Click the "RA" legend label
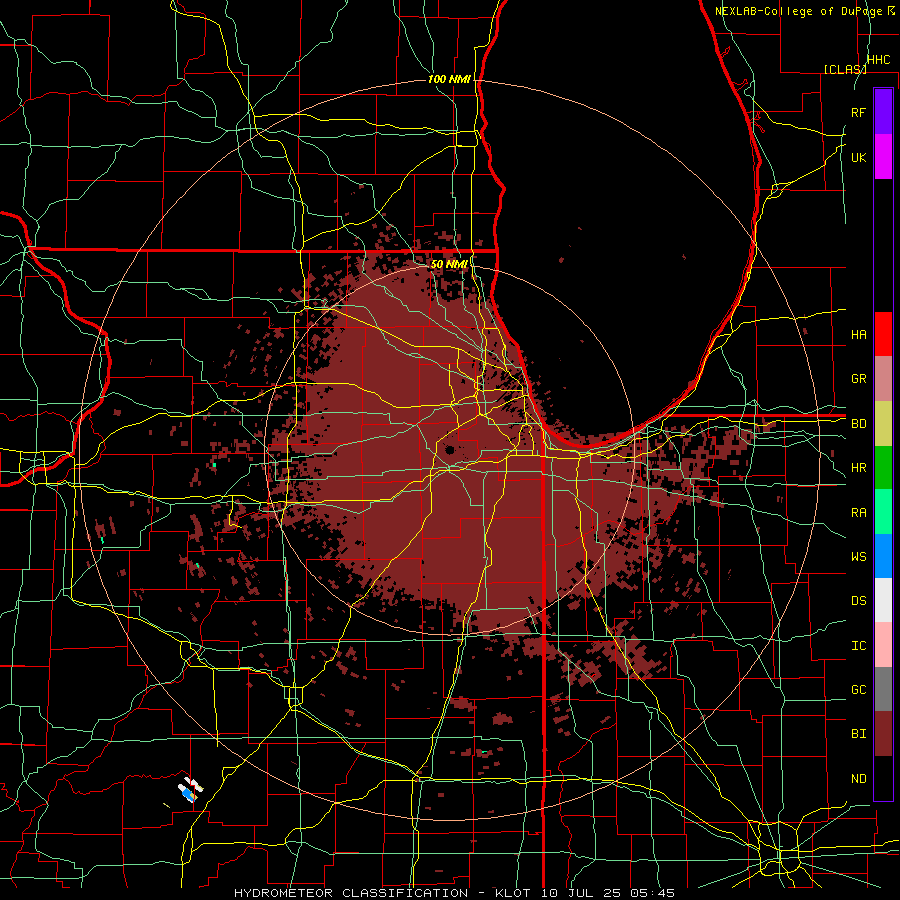This screenshot has height=900, width=900. [x=858, y=513]
